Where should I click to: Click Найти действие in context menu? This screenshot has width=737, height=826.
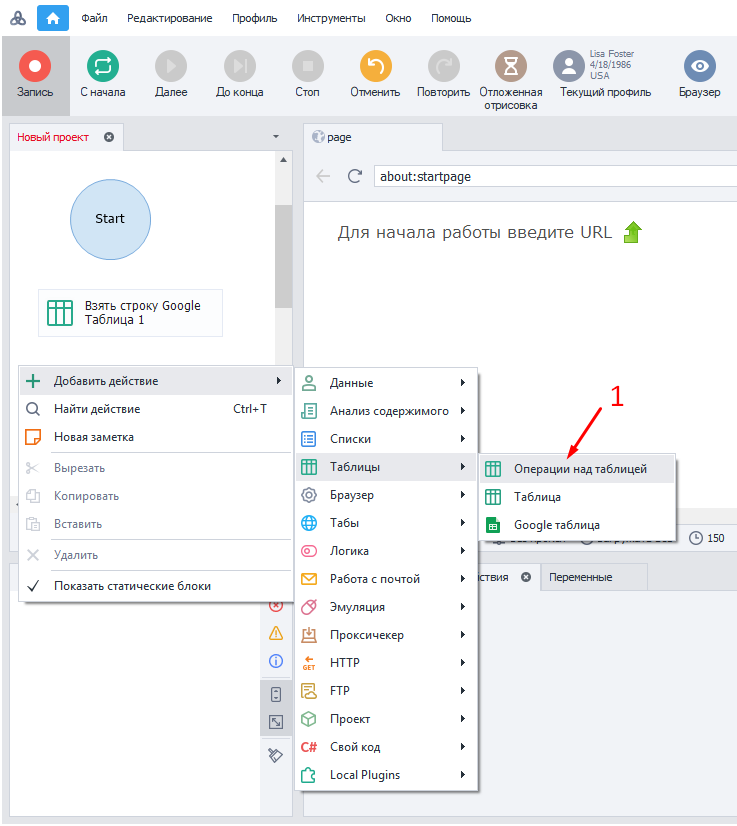97,409
